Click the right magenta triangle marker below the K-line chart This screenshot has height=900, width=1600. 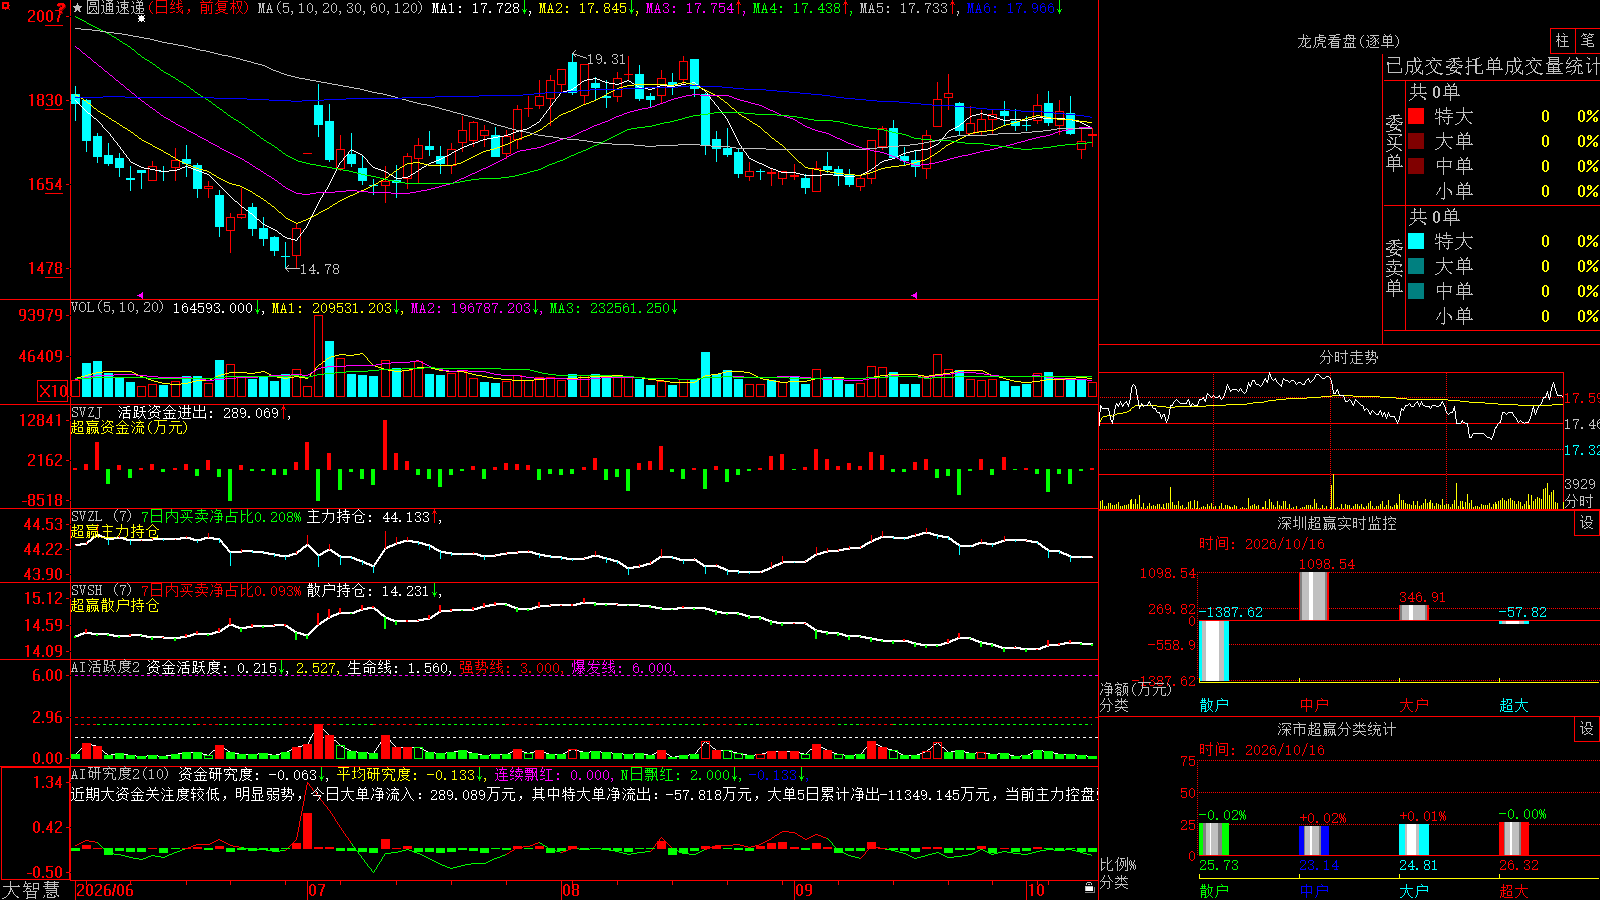coord(914,295)
